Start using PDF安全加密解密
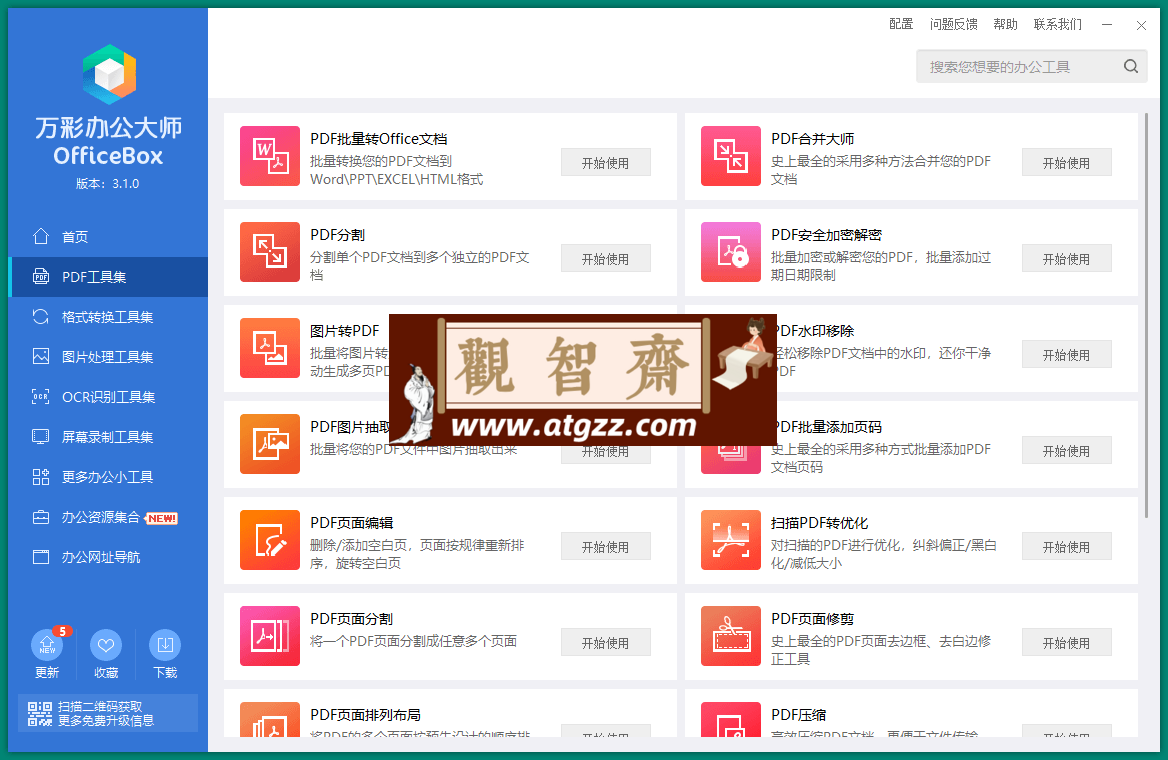Screen dimensions: 1168x760 pyautogui.click(x=1067, y=259)
